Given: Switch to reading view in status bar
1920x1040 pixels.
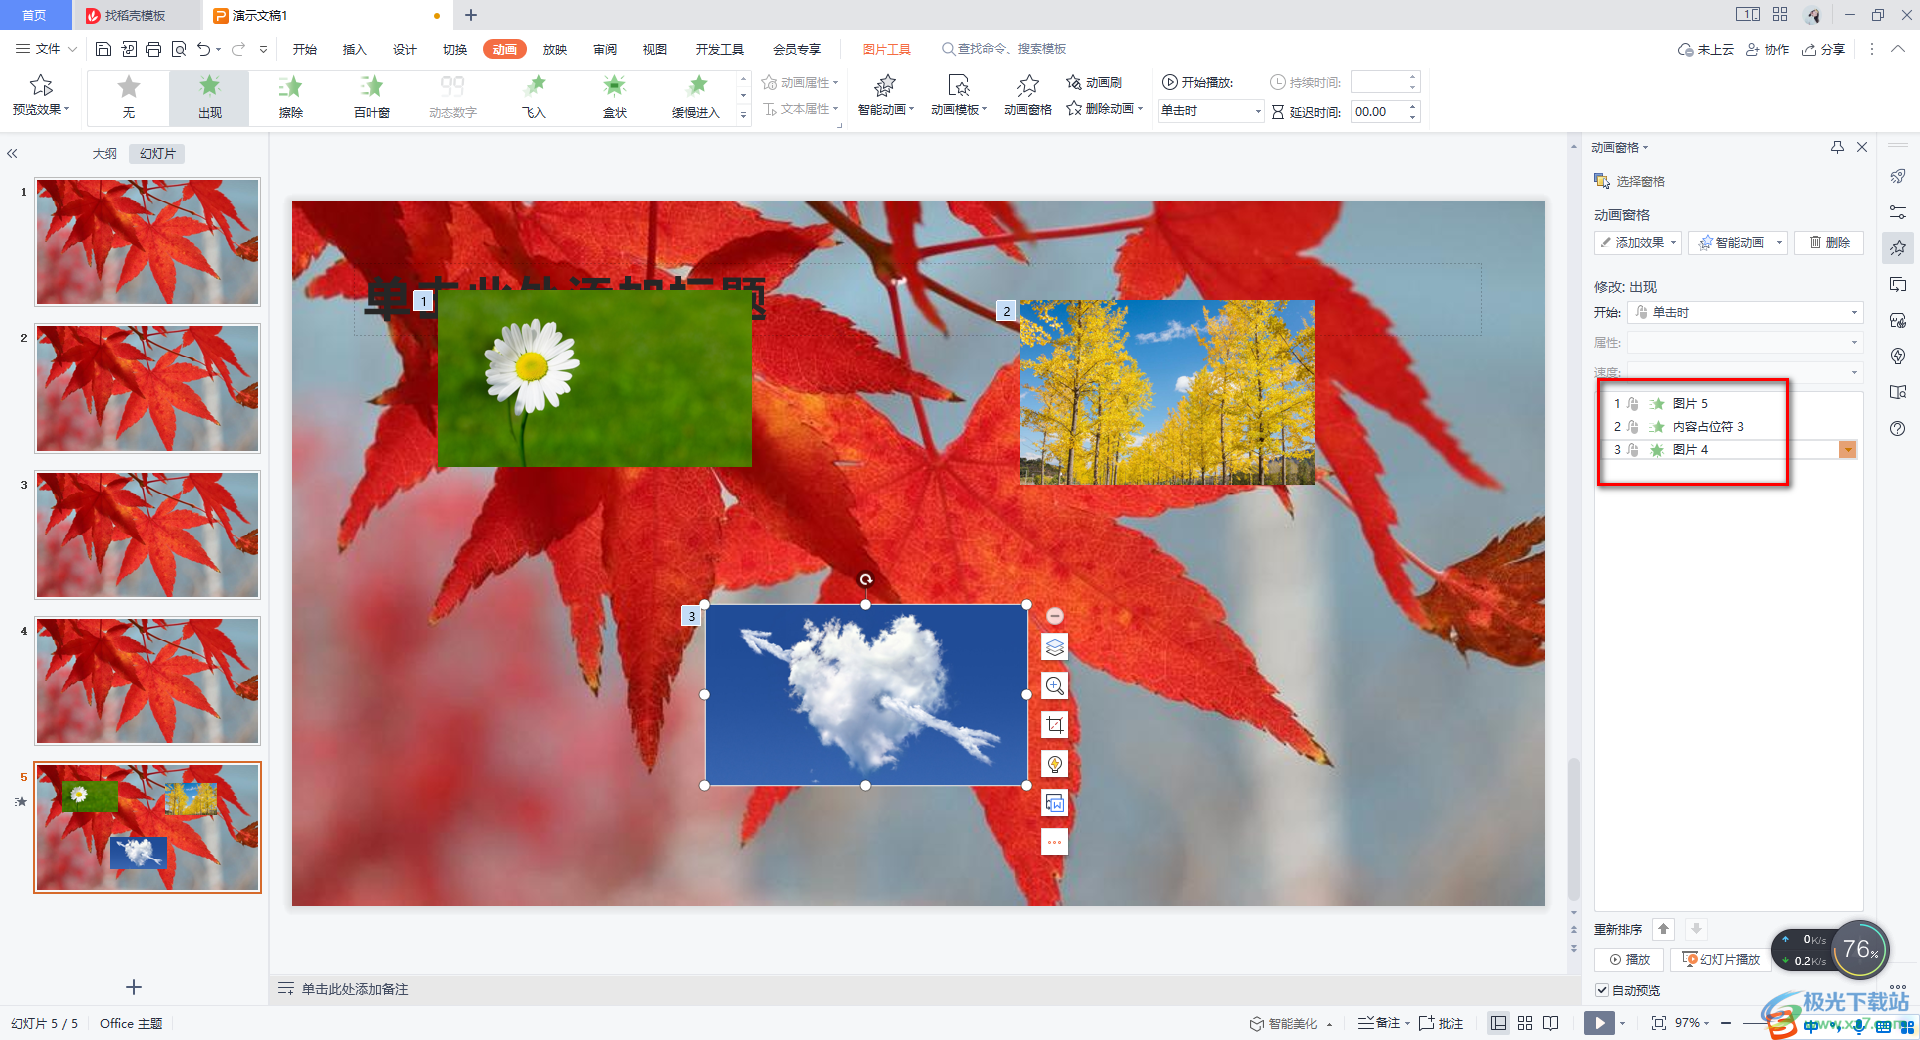Looking at the screenshot, I should click(1550, 1023).
